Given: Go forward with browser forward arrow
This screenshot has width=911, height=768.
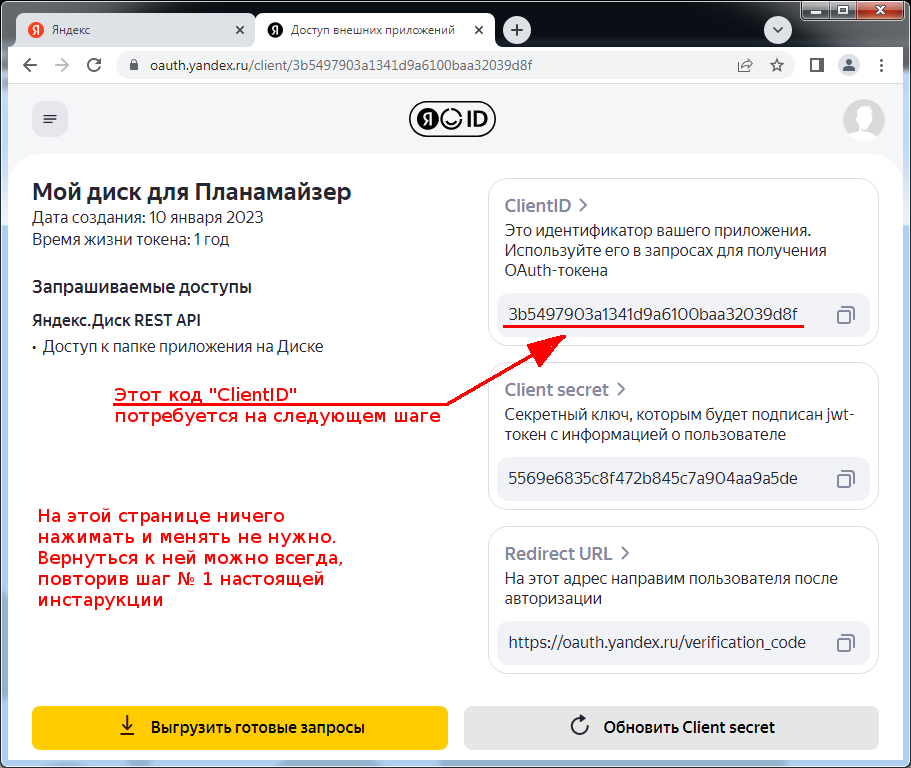Looking at the screenshot, I should coord(62,65).
